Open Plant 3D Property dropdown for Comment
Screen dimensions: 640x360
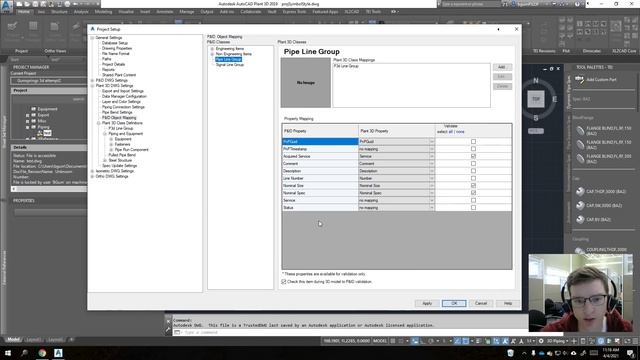431,164
